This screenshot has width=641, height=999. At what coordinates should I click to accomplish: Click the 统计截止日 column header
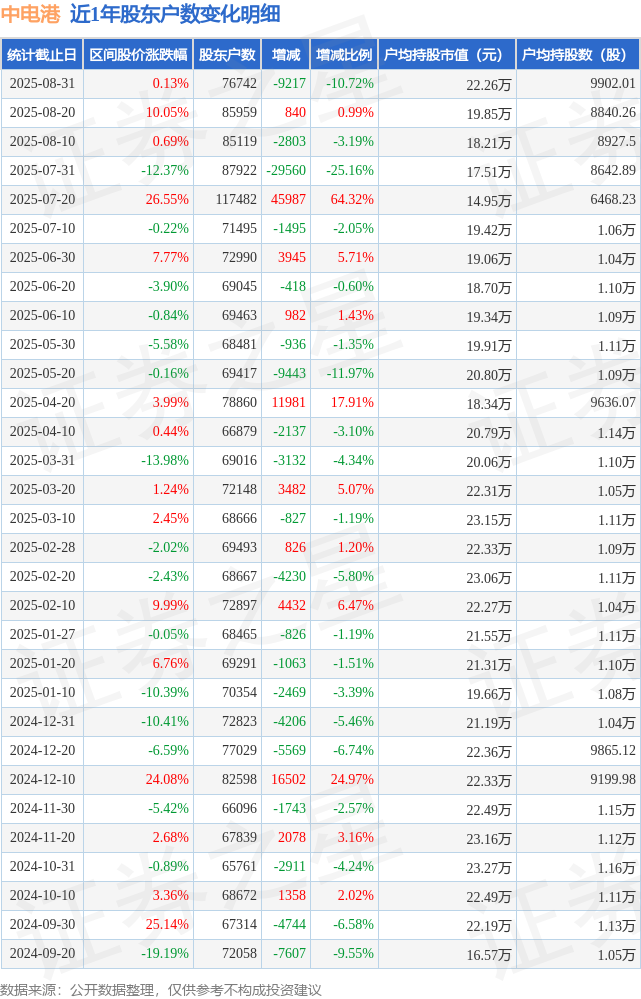point(42,55)
